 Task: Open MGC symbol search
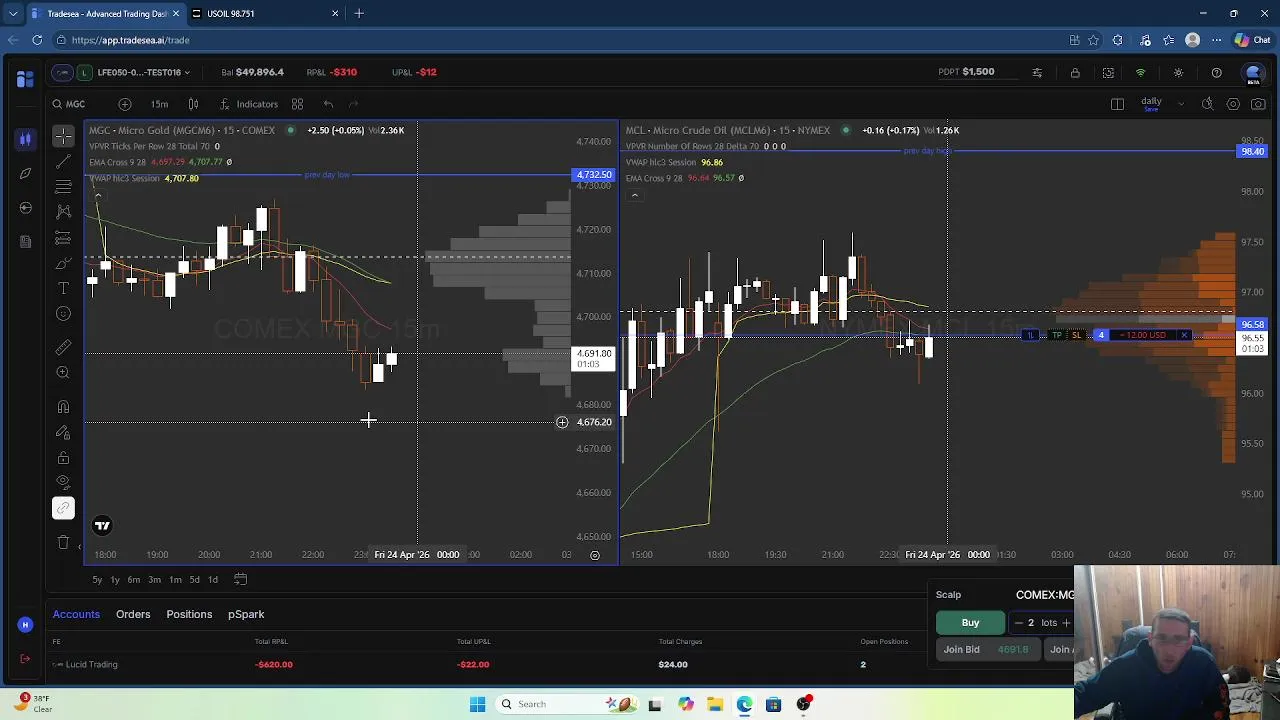coord(69,104)
